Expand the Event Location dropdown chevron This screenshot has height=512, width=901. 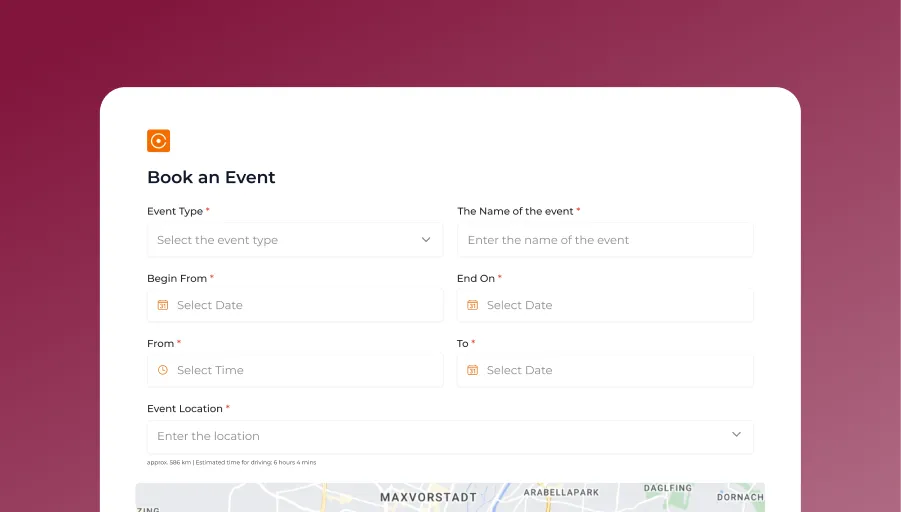click(x=736, y=435)
